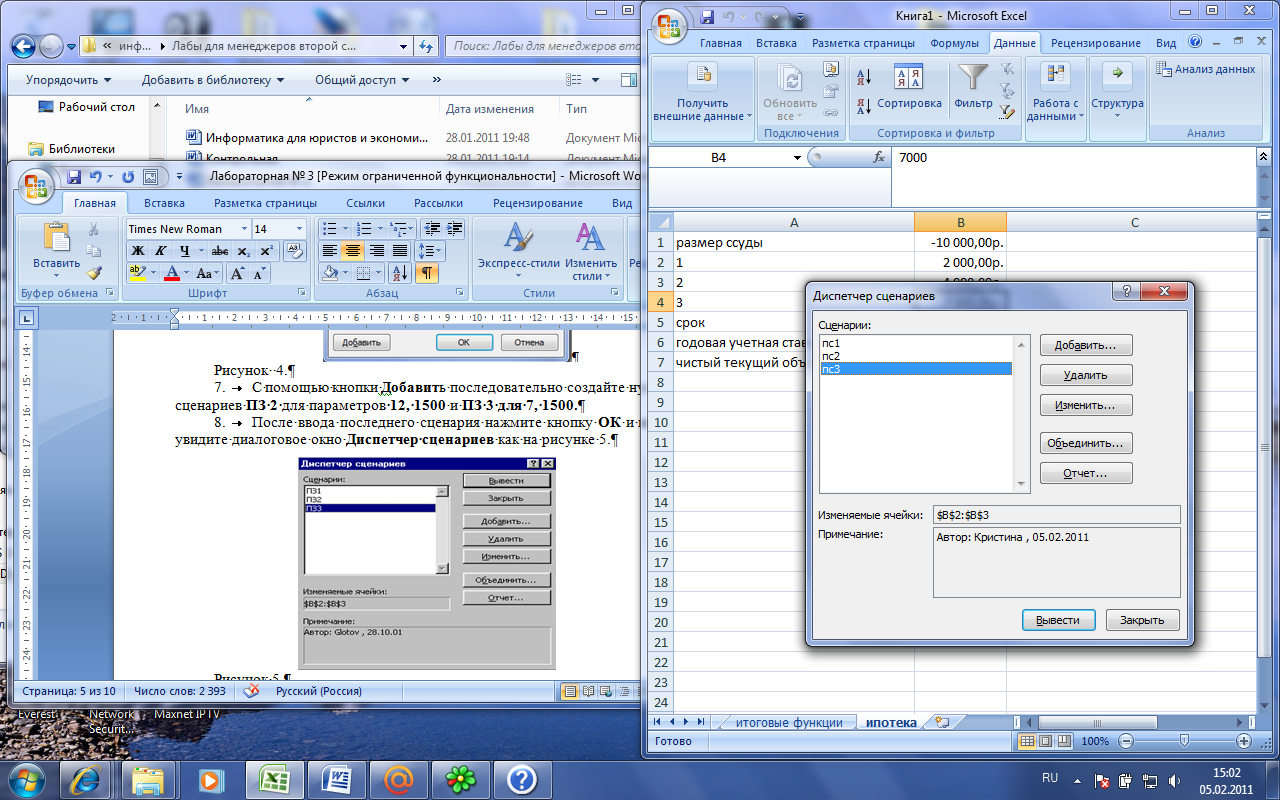Close the scenario manager via 'Закрыть'

[1142, 620]
